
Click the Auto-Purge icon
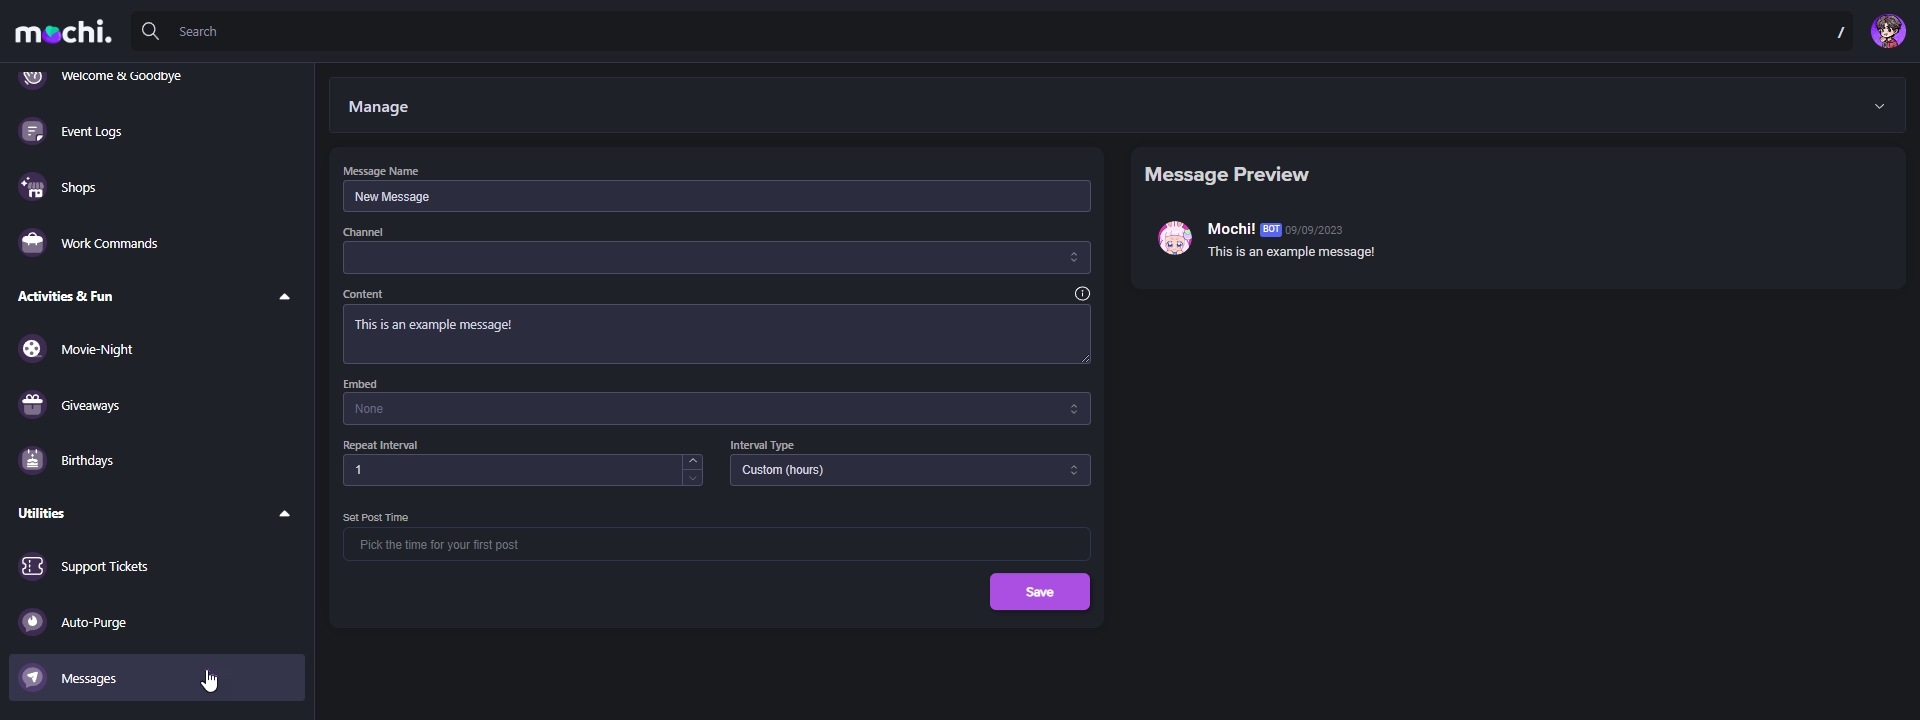click(x=33, y=622)
